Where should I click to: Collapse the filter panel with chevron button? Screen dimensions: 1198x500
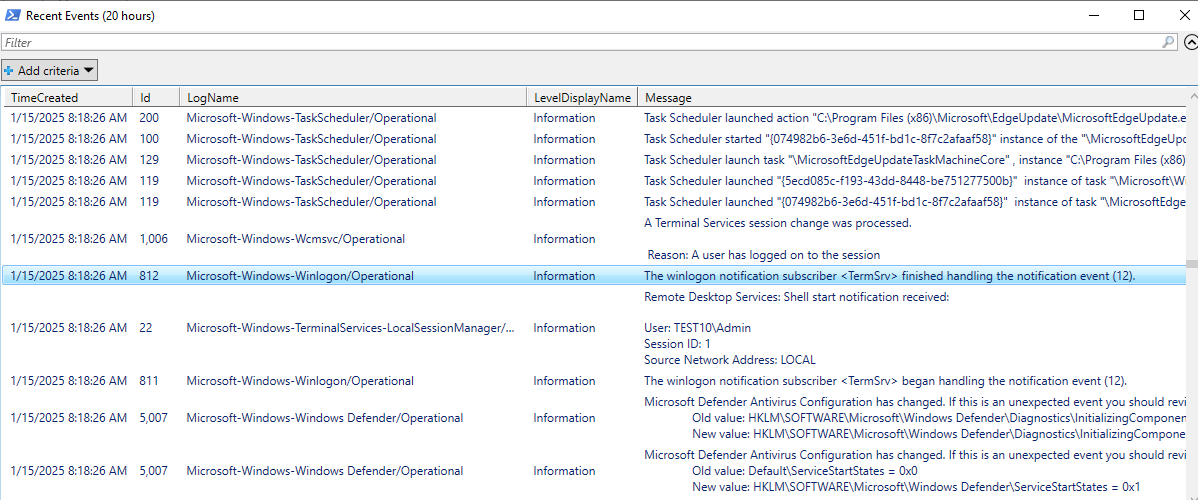[1190, 43]
